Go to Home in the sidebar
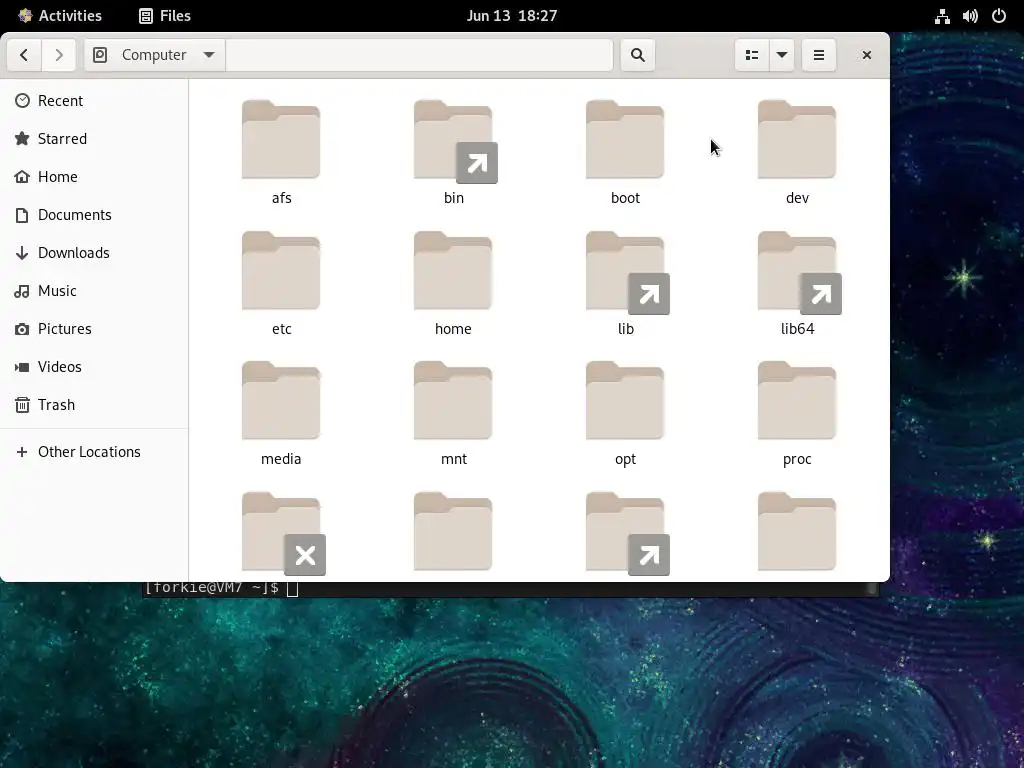 coord(94,176)
